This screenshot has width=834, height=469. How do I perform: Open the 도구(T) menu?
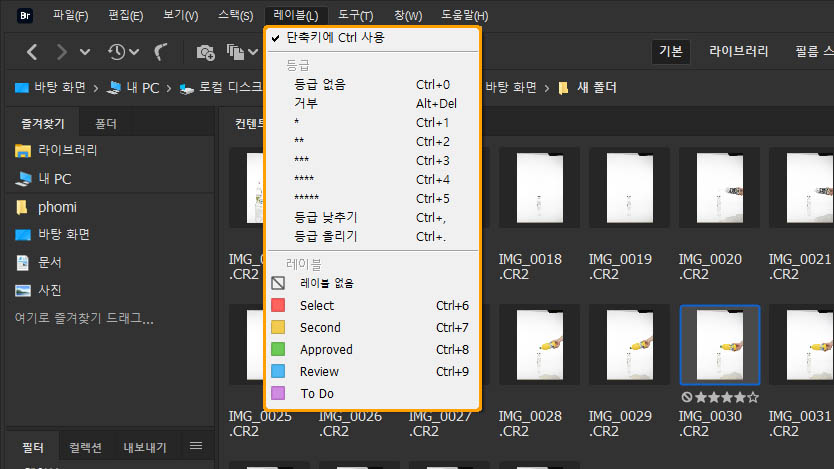(x=356, y=15)
